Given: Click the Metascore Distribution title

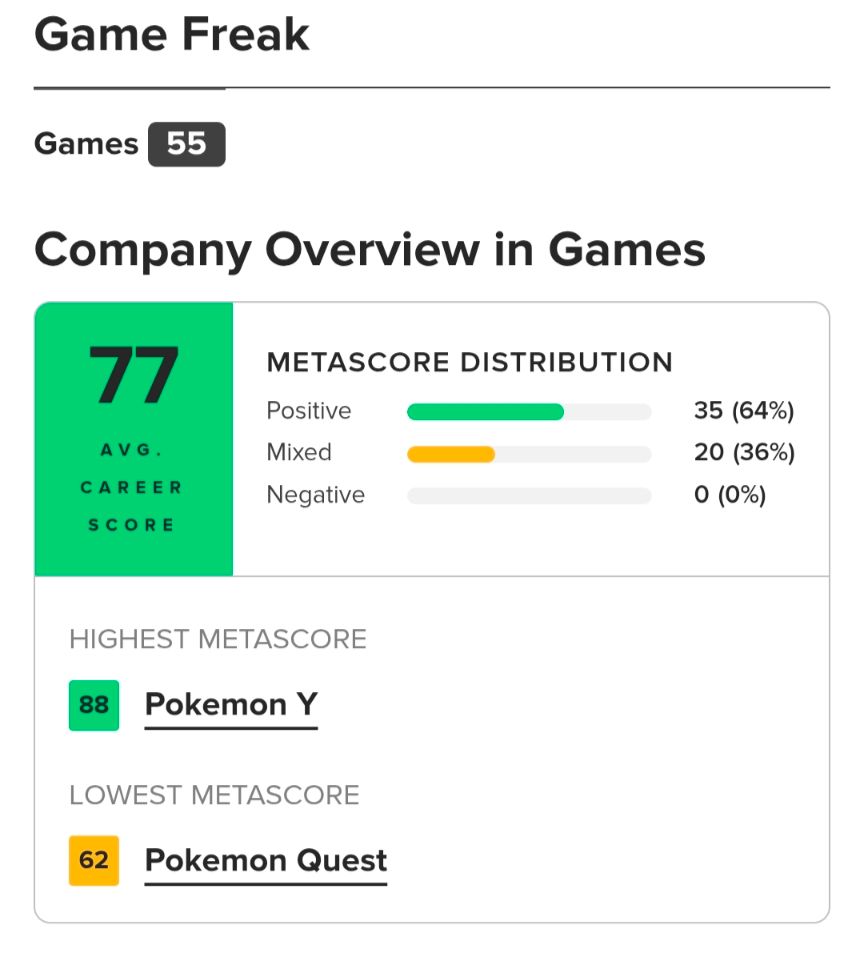Looking at the screenshot, I should [x=470, y=362].
